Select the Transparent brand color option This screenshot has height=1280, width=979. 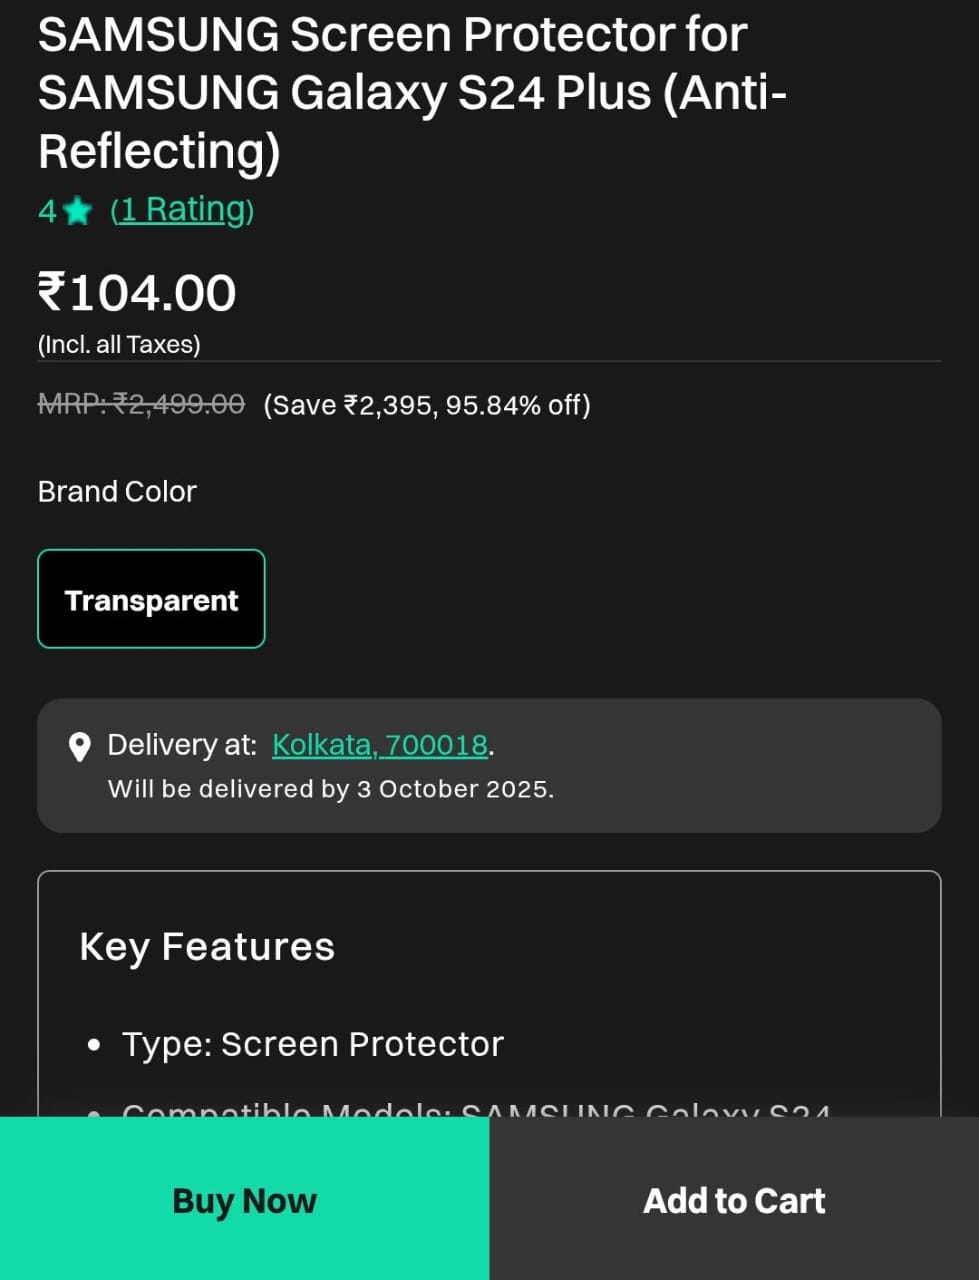(x=151, y=599)
